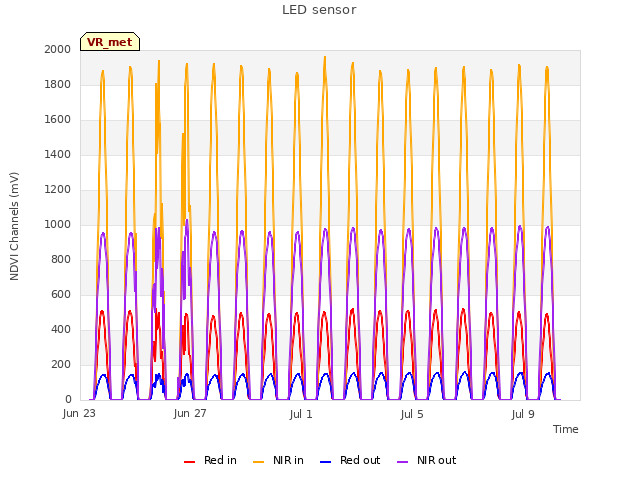Click the NDVI Channels (mV) axis title
Image resolution: width=640 pixels, height=480 pixels.
pos(14,226)
